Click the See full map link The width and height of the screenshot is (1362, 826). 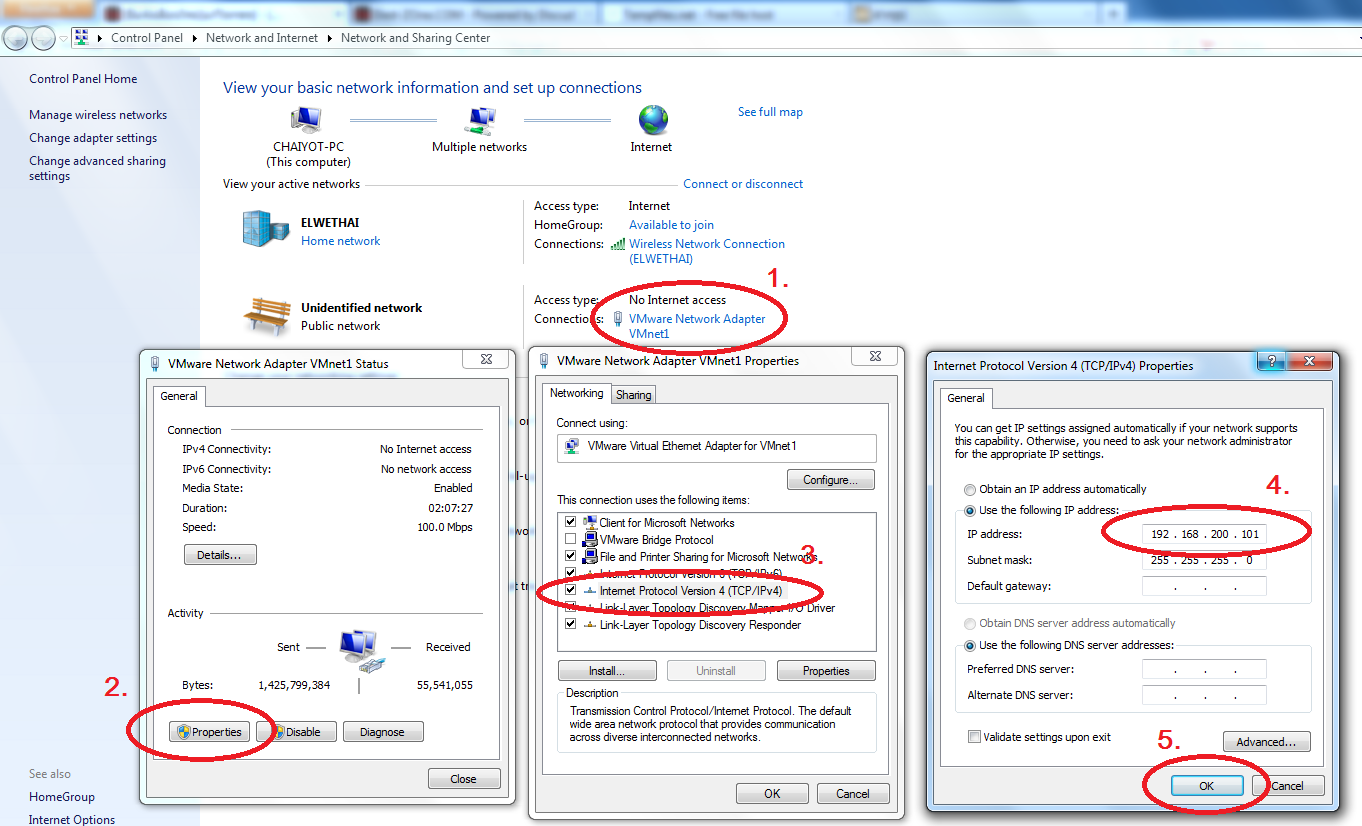coord(770,112)
